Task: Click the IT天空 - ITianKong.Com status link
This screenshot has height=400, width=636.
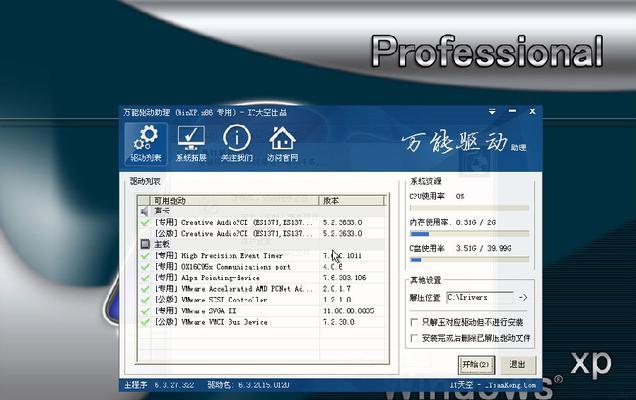Action: (493, 385)
